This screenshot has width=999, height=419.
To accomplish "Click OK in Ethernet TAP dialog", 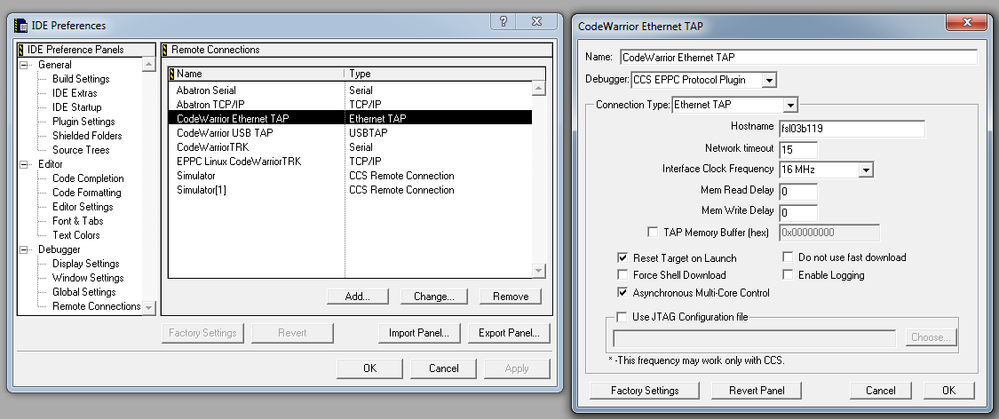I will coord(949,390).
